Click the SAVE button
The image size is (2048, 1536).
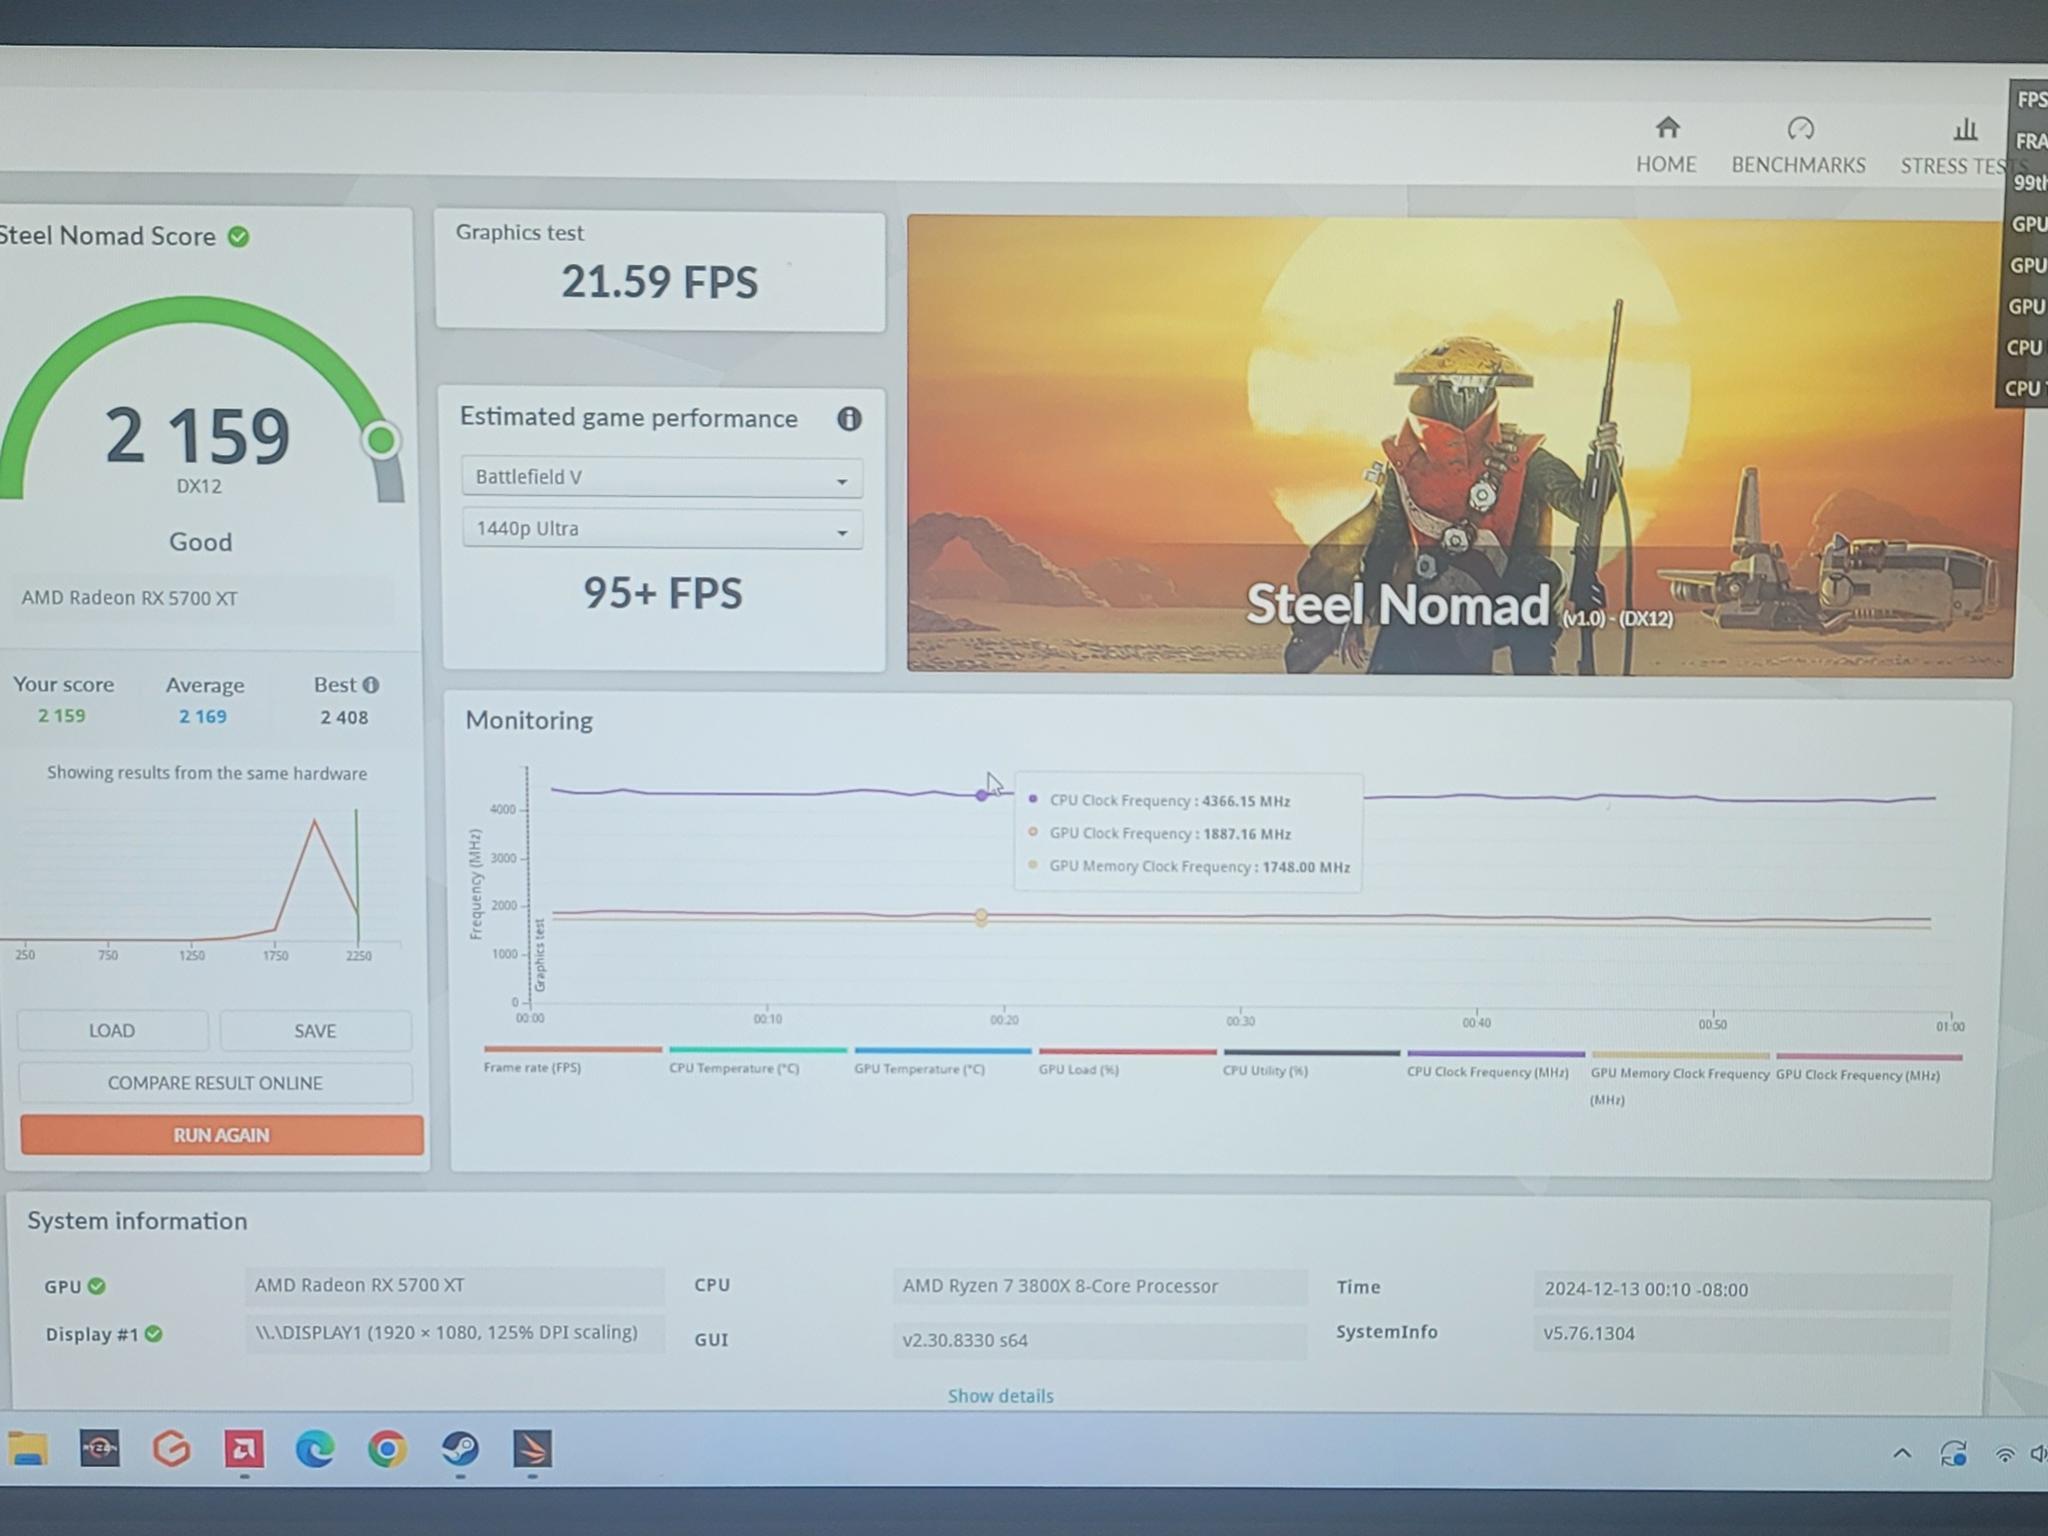click(x=315, y=1031)
